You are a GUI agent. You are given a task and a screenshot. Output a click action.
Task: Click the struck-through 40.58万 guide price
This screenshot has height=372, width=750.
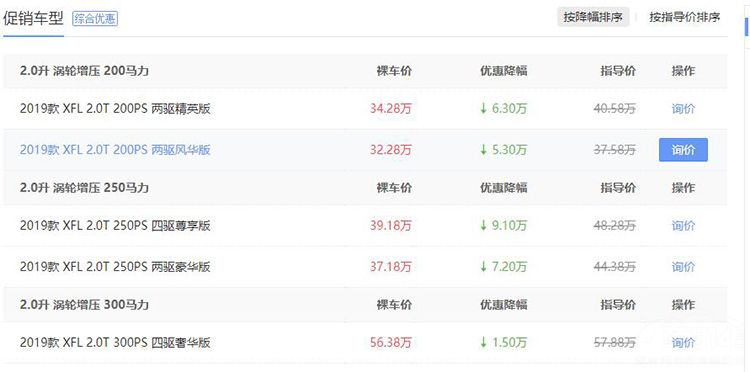615,109
